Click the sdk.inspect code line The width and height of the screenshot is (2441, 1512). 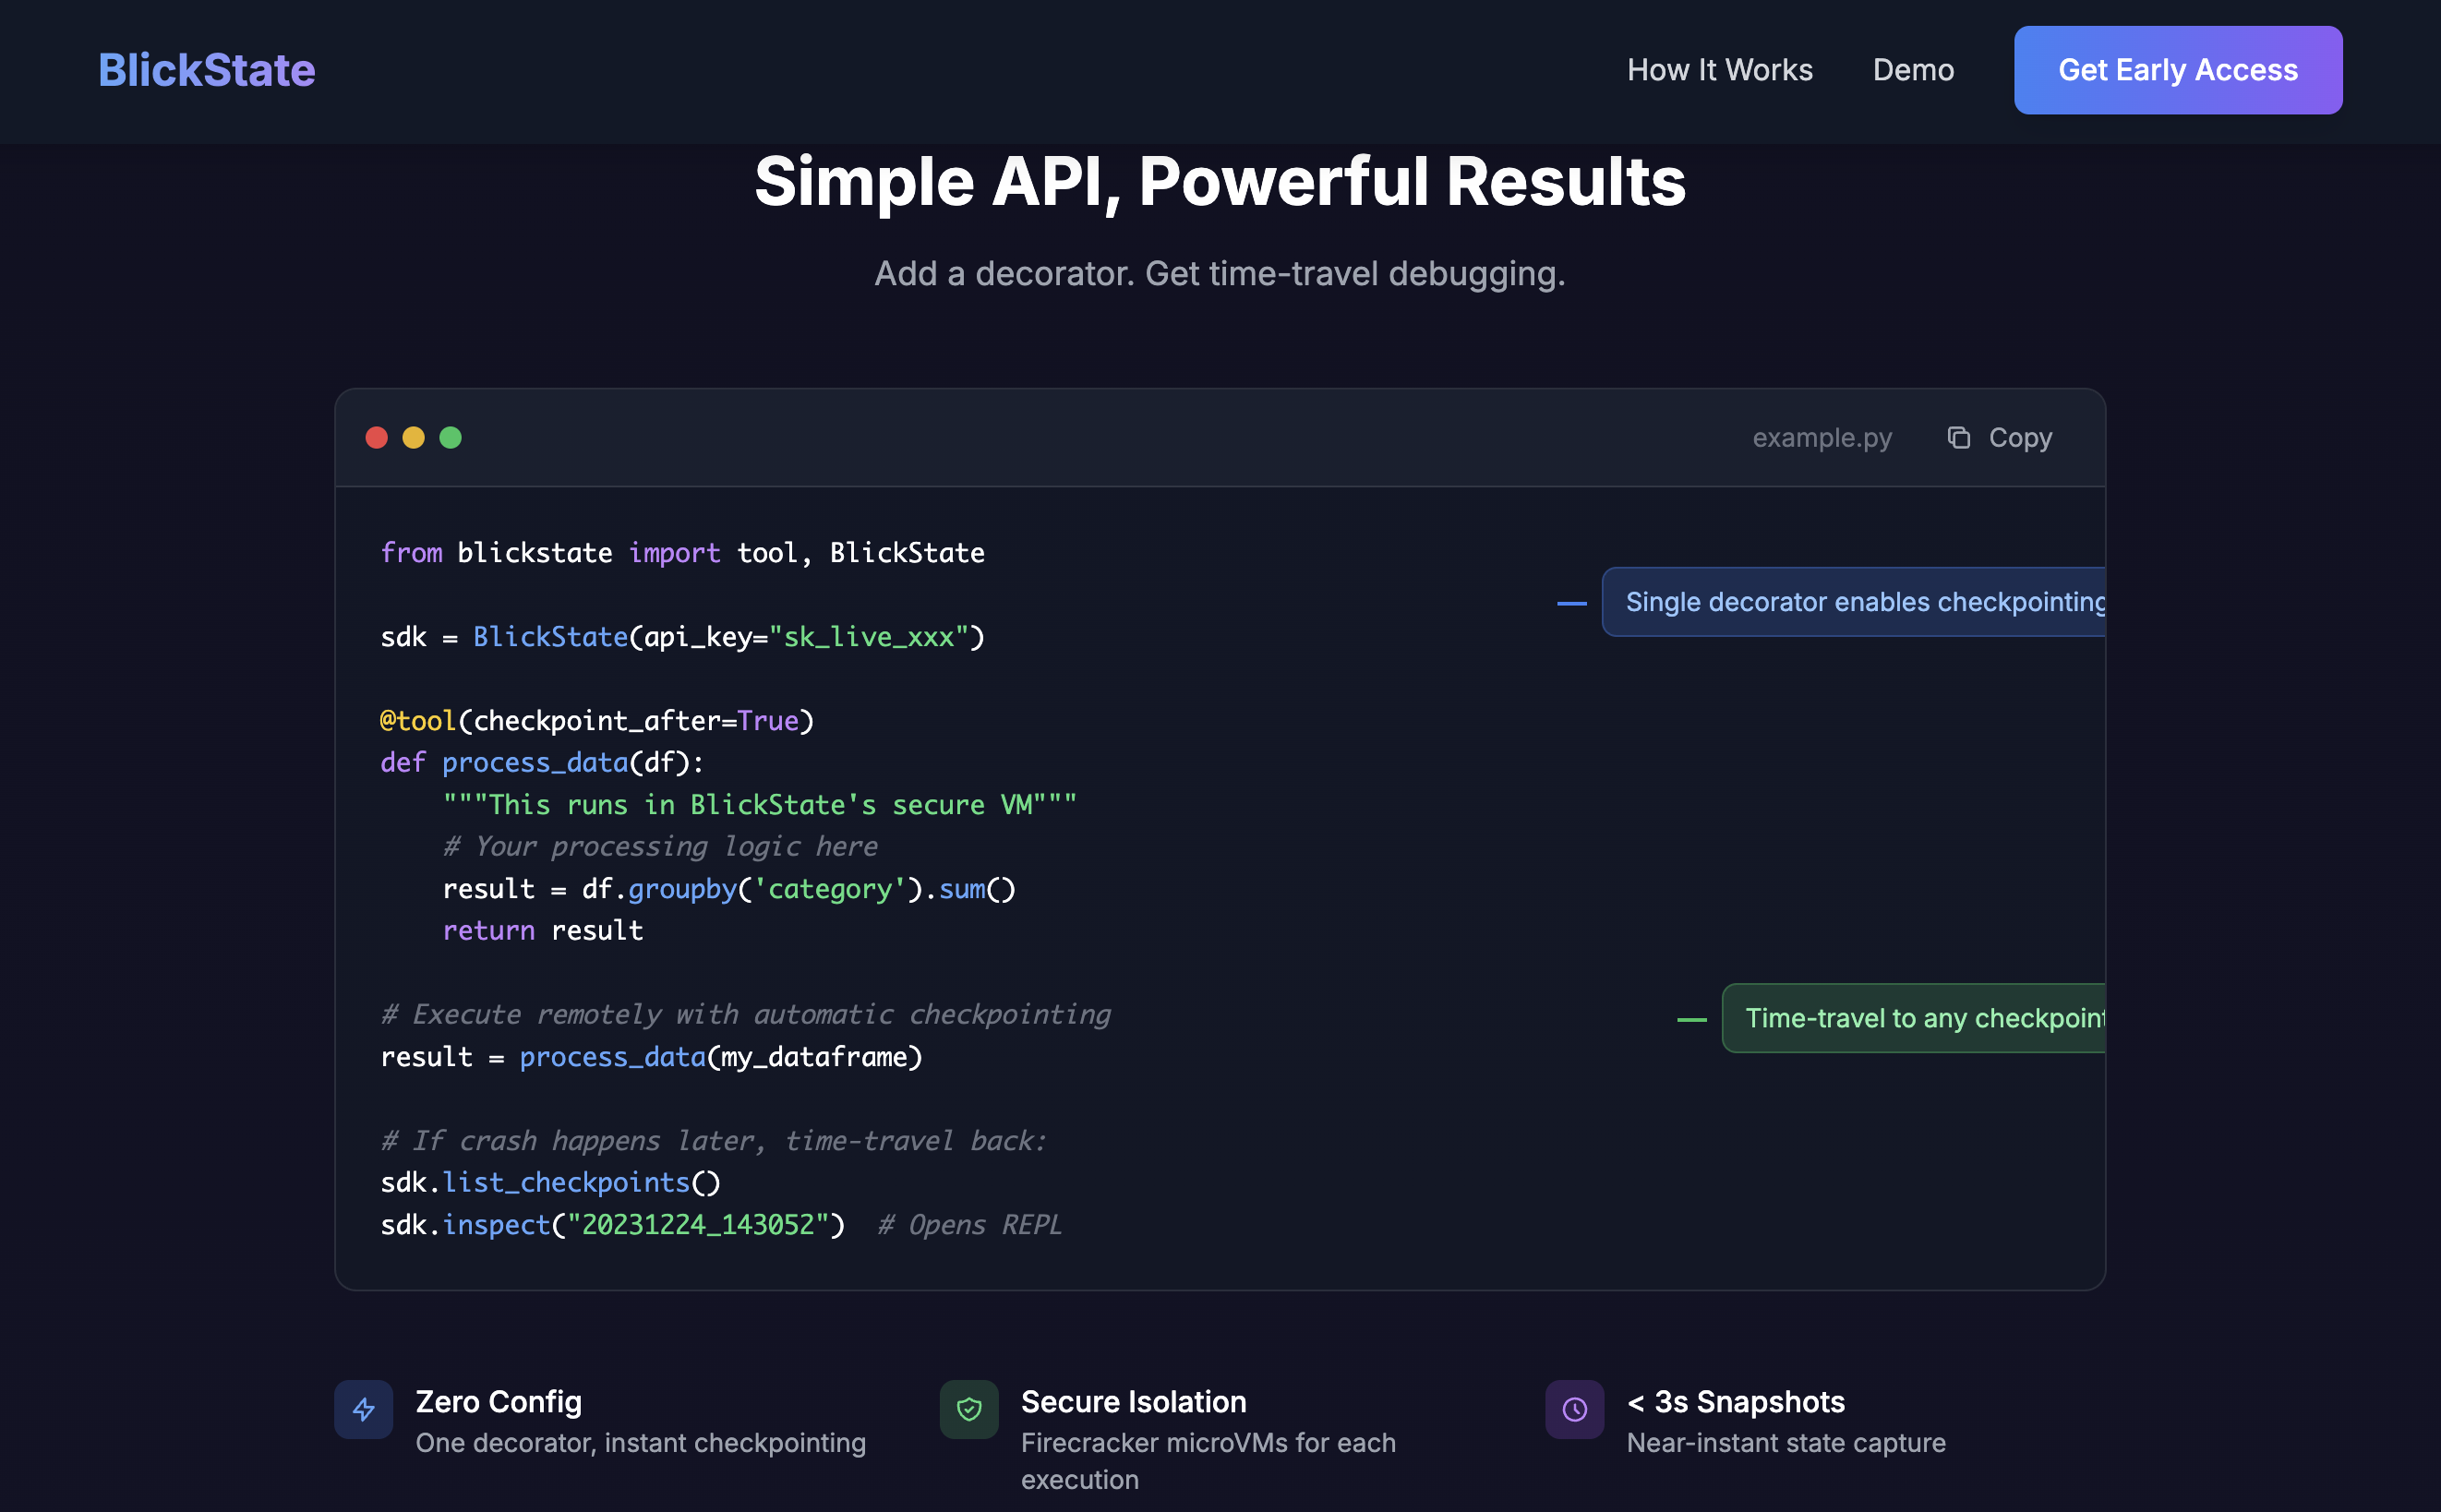coord(612,1225)
